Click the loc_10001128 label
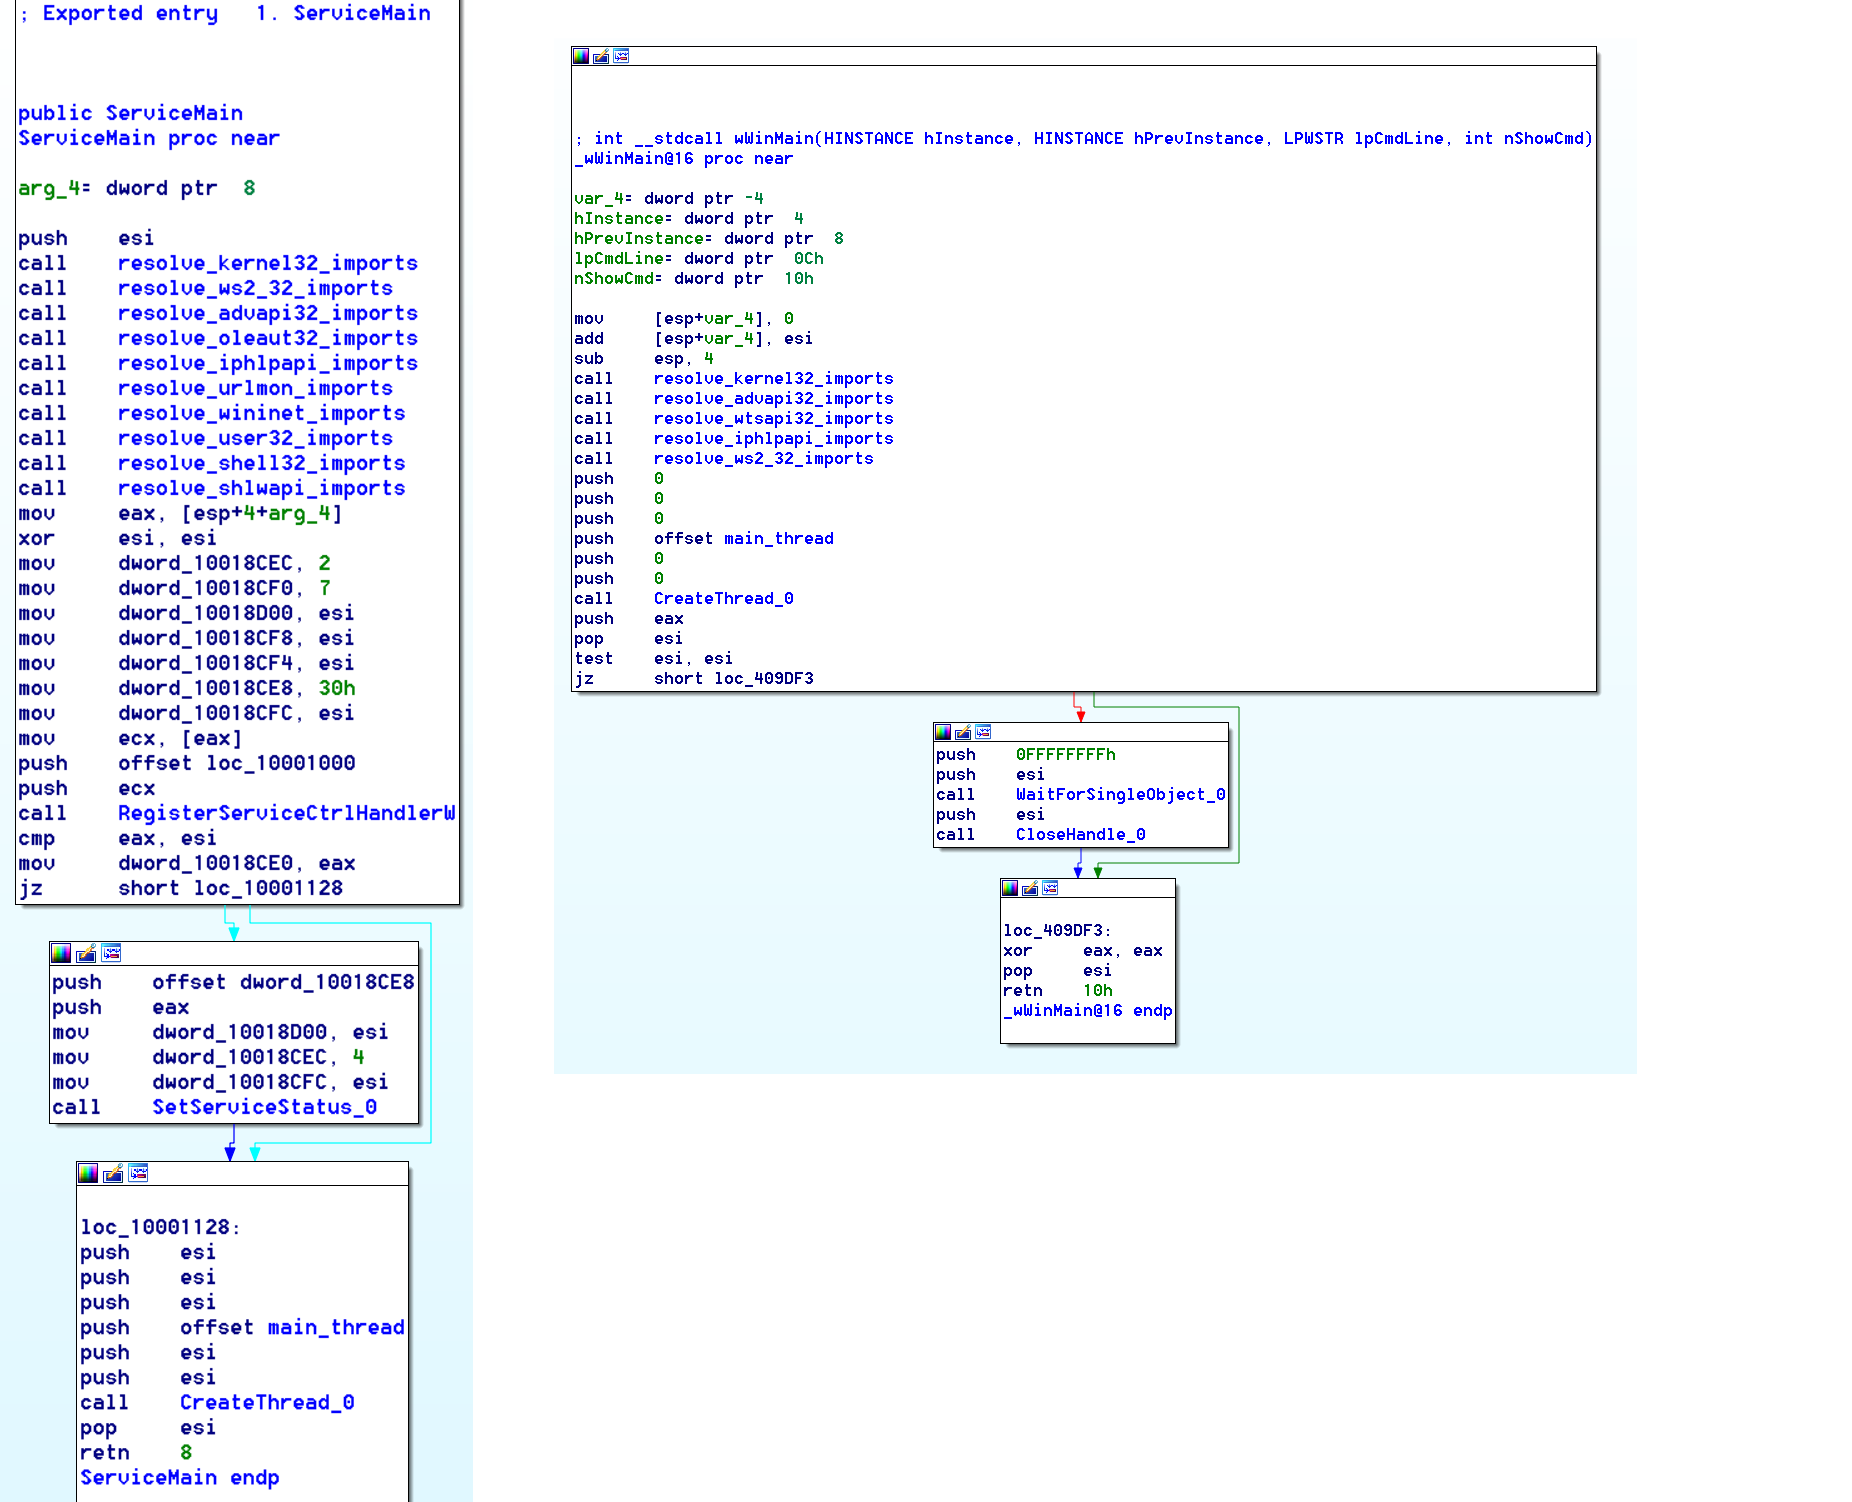The width and height of the screenshot is (1852, 1502). pos(161,1227)
